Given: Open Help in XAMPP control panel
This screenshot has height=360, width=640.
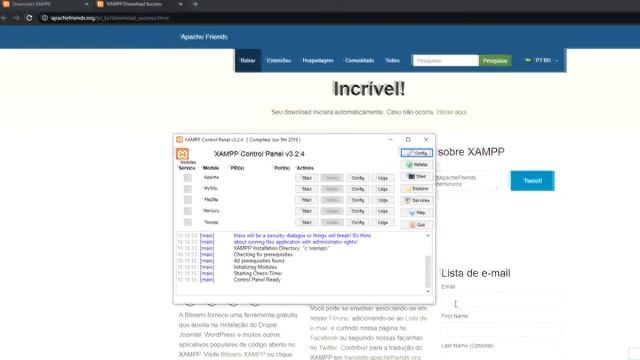Looking at the screenshot, I should click(416, 213).
